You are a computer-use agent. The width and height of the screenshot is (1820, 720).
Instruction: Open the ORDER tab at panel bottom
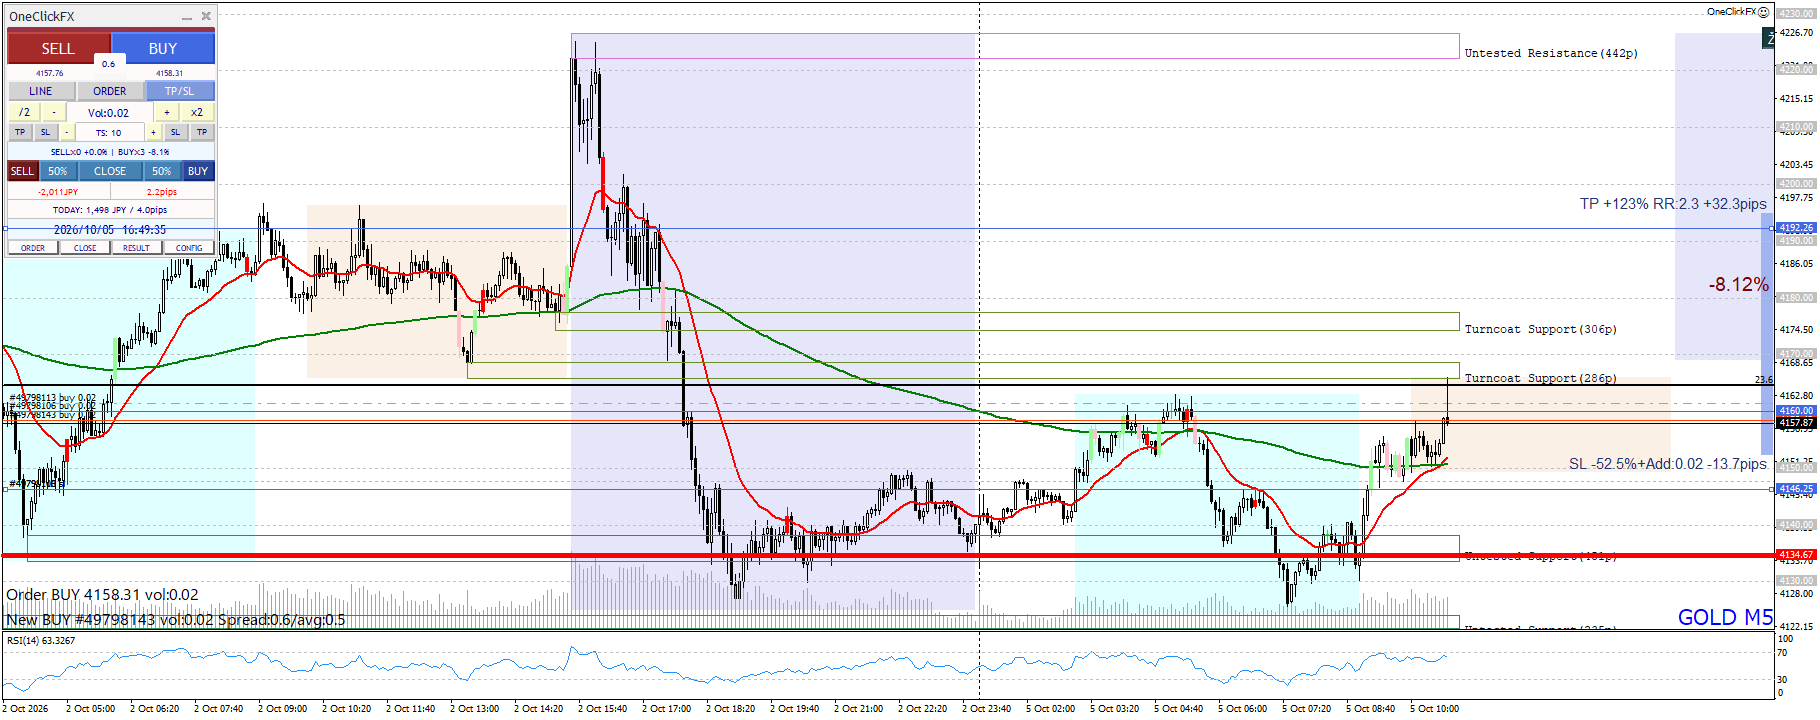[33, 248]
